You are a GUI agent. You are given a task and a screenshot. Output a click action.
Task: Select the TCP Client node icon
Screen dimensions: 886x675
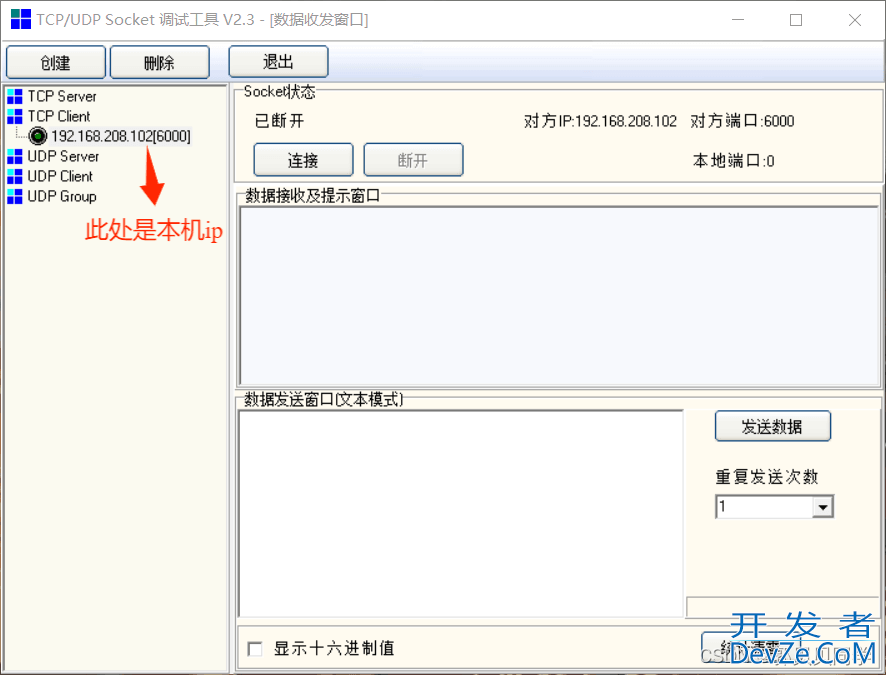pyautogui.click(x=15, y=116)
